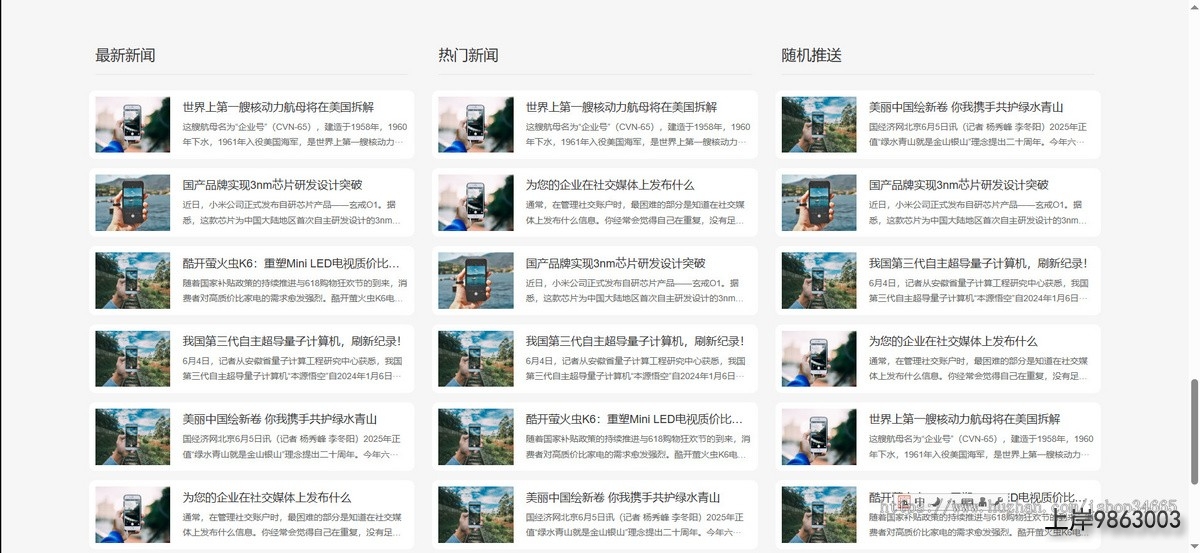
Task: Open 国产品牌实现3nm芯片 headline in 随机推送
Action: 958,185
